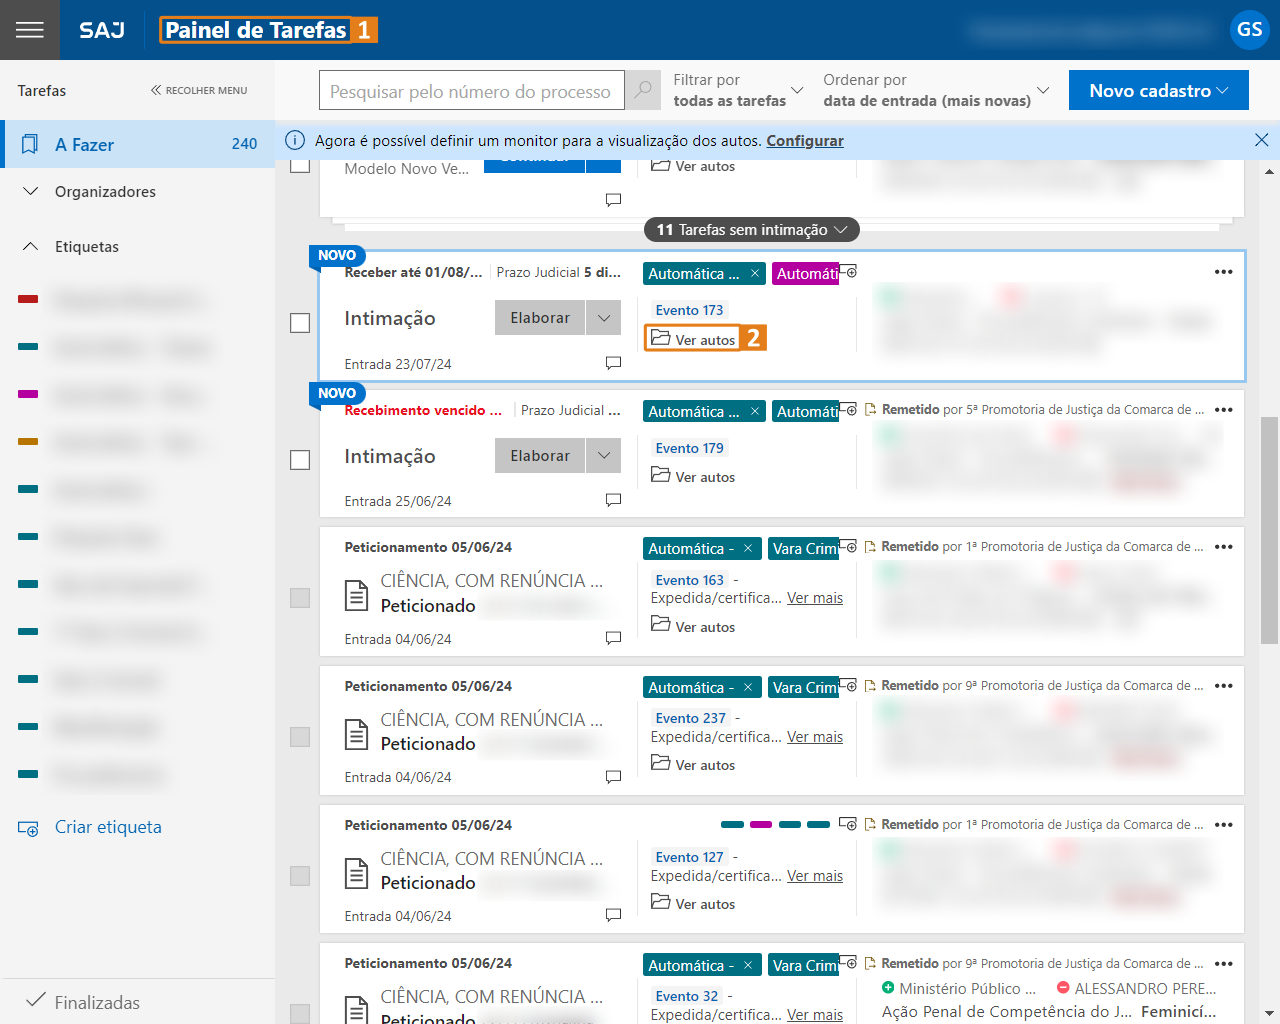This screenshot has width=1280, height=1024.
Task: Click the red etiqueta color swatch
Action: [x=28, y=299]
